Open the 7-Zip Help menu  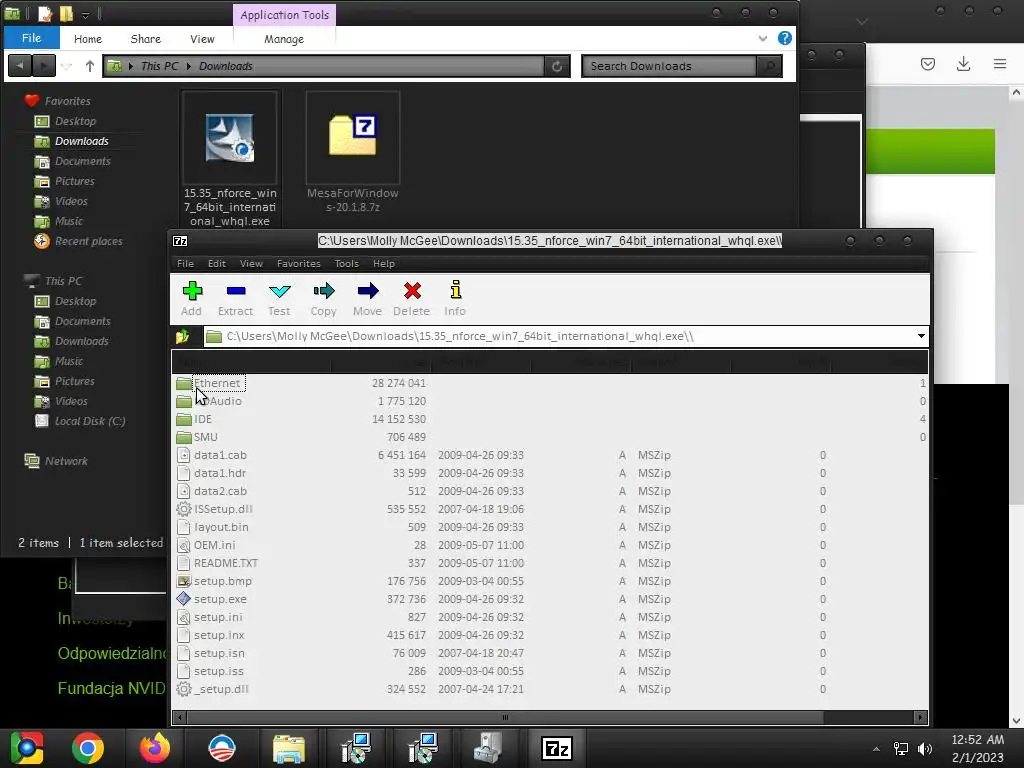(384, 264)
